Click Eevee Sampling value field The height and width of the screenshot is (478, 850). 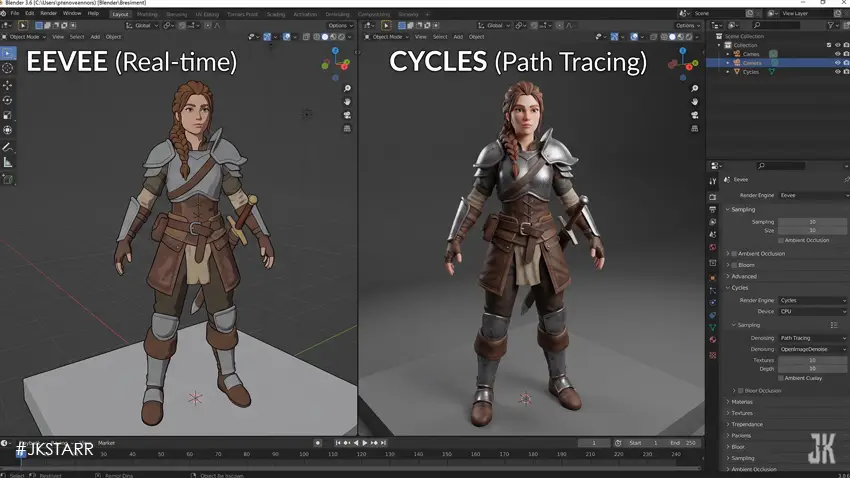[x=813, y=222]
